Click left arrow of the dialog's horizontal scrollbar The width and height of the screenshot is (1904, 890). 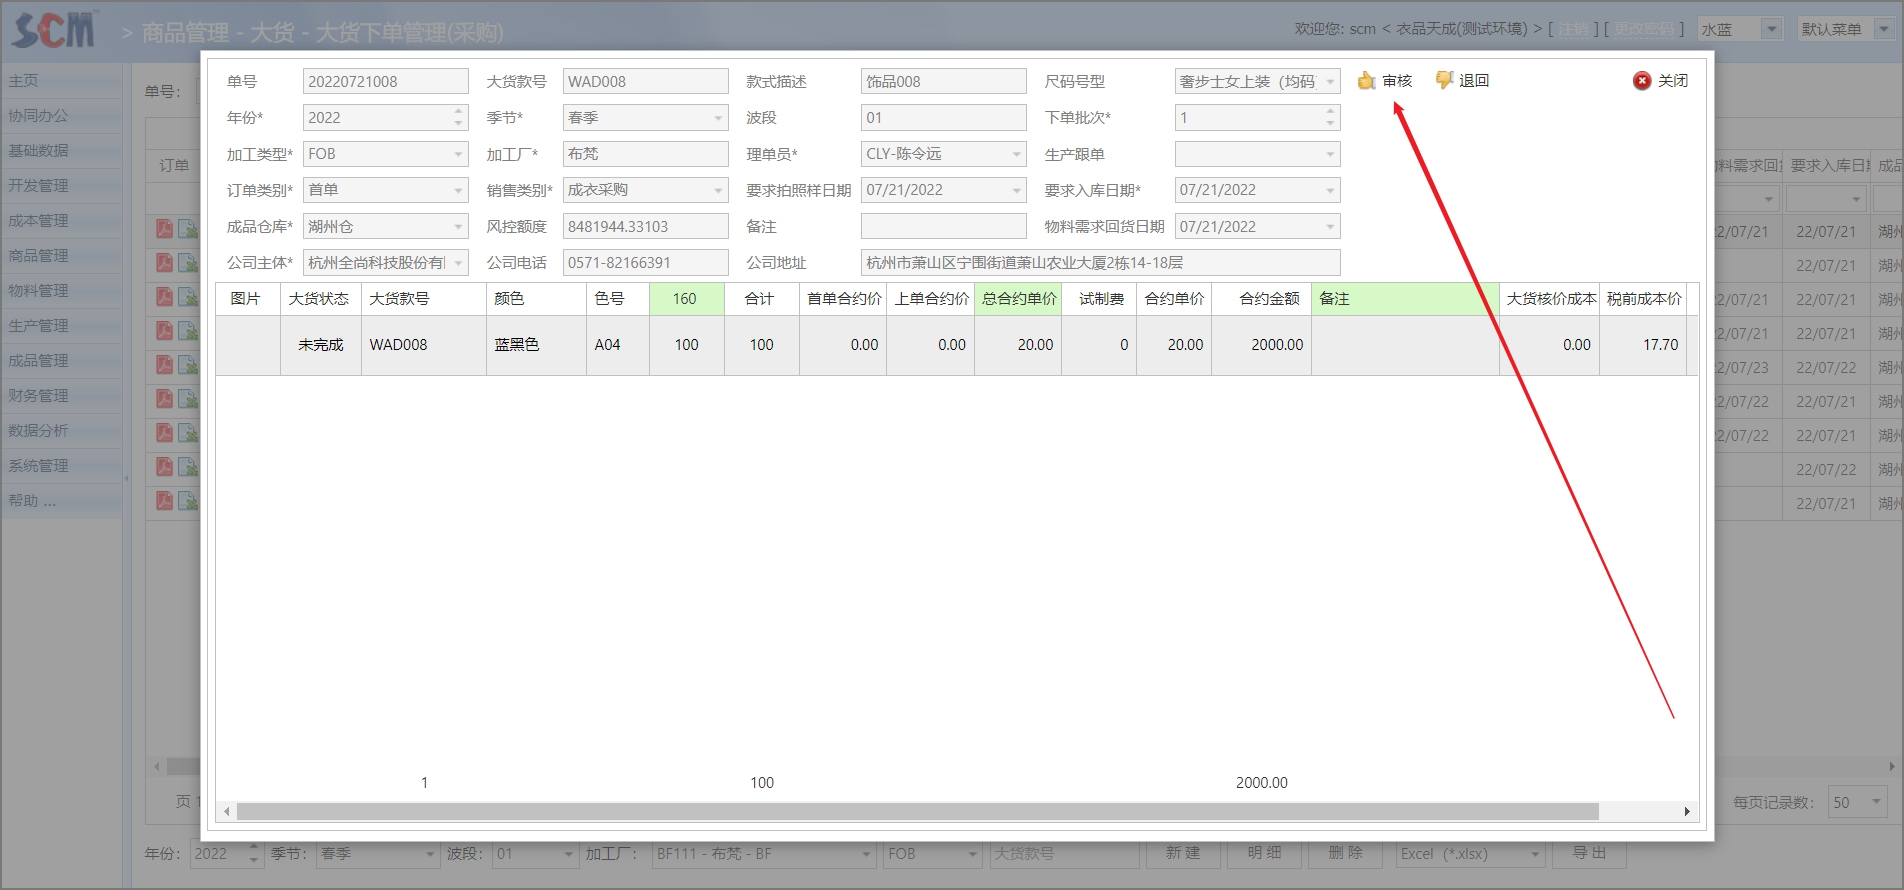click(227, 811)
